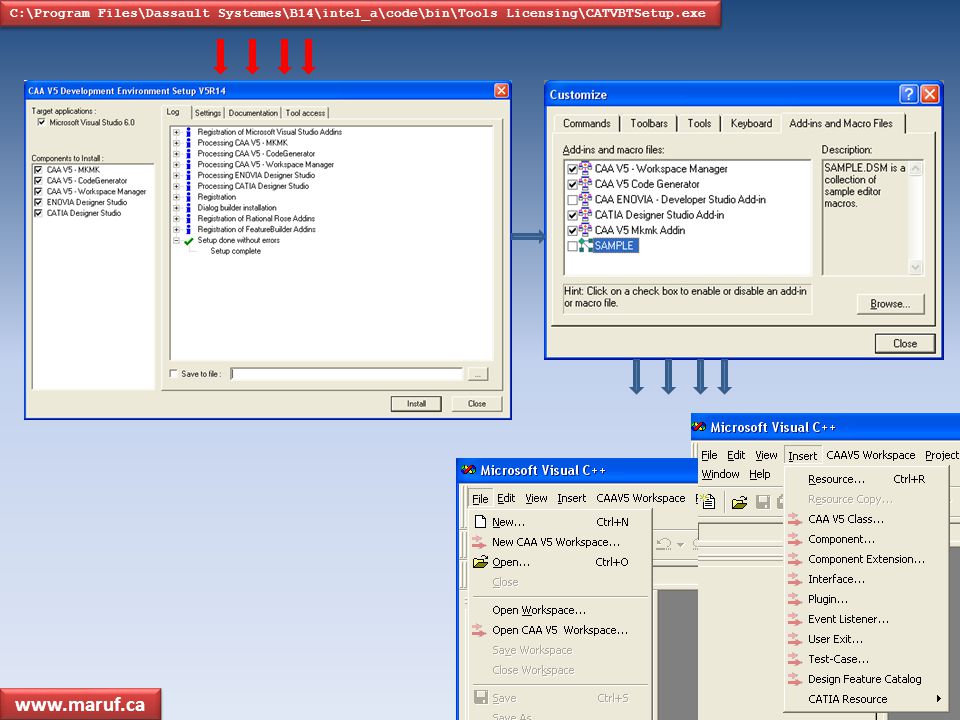
Task: Click the Event Listener arrow icon
Action: click(795, 619)
